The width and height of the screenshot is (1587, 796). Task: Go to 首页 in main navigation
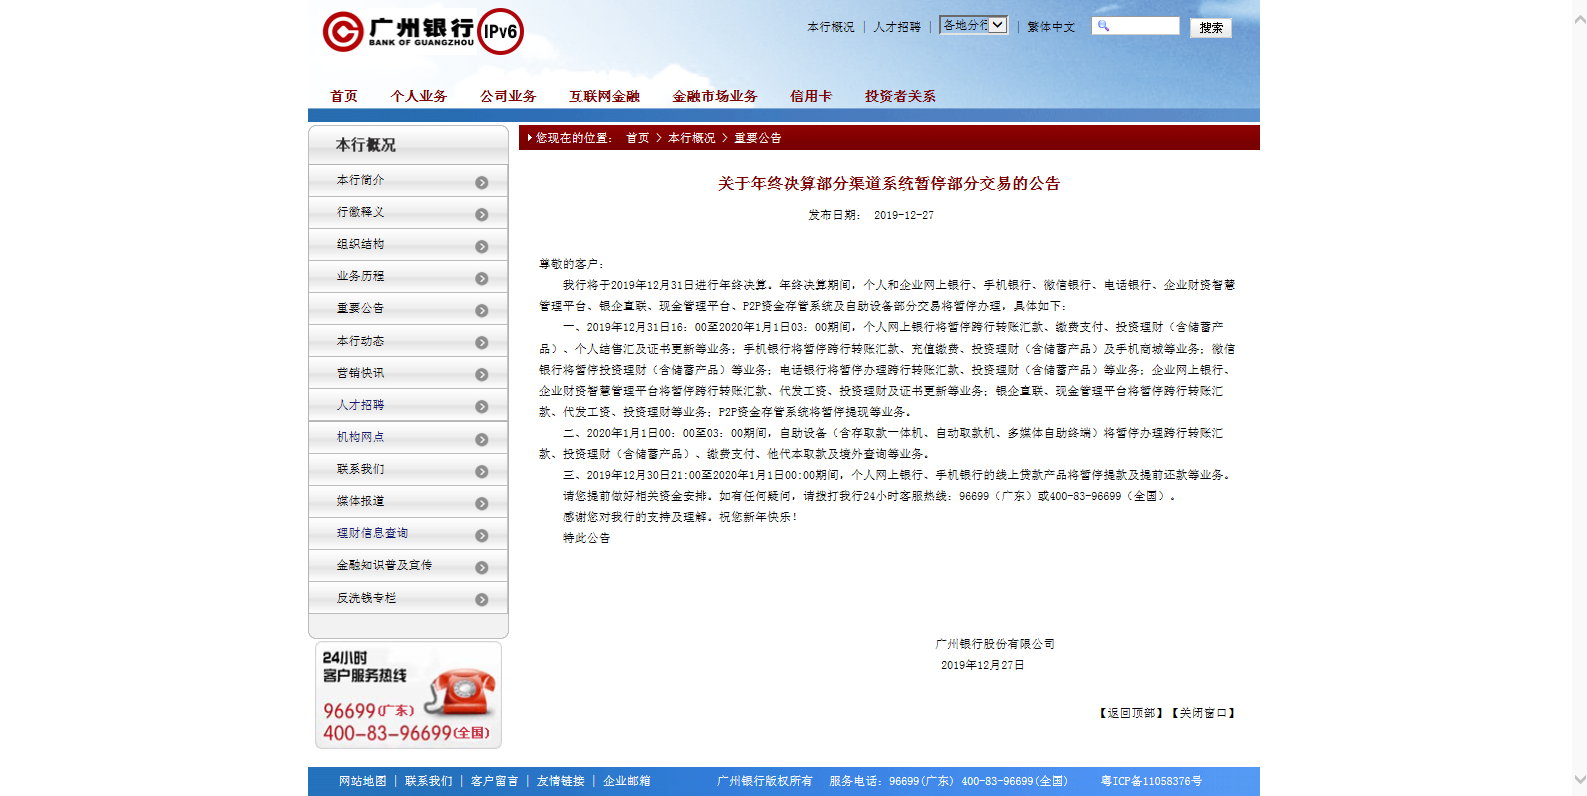coord(344,96)
